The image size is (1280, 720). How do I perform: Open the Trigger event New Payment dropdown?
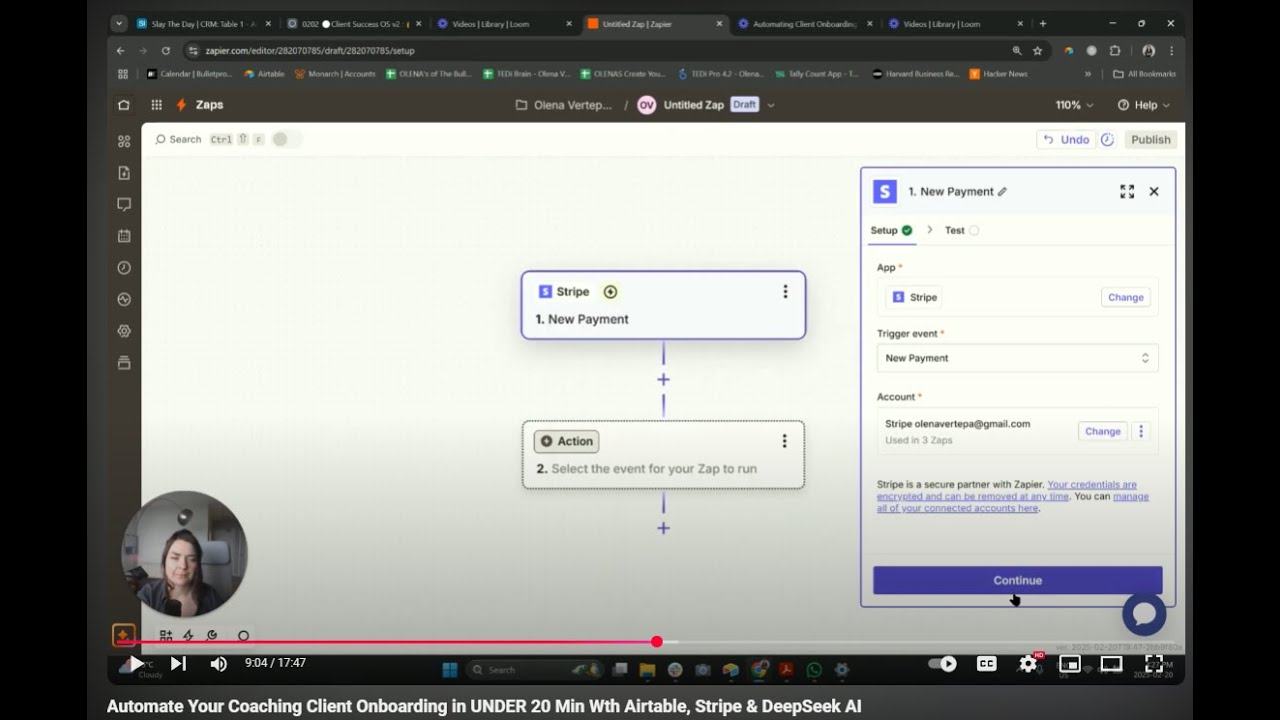click(1017, 358)
